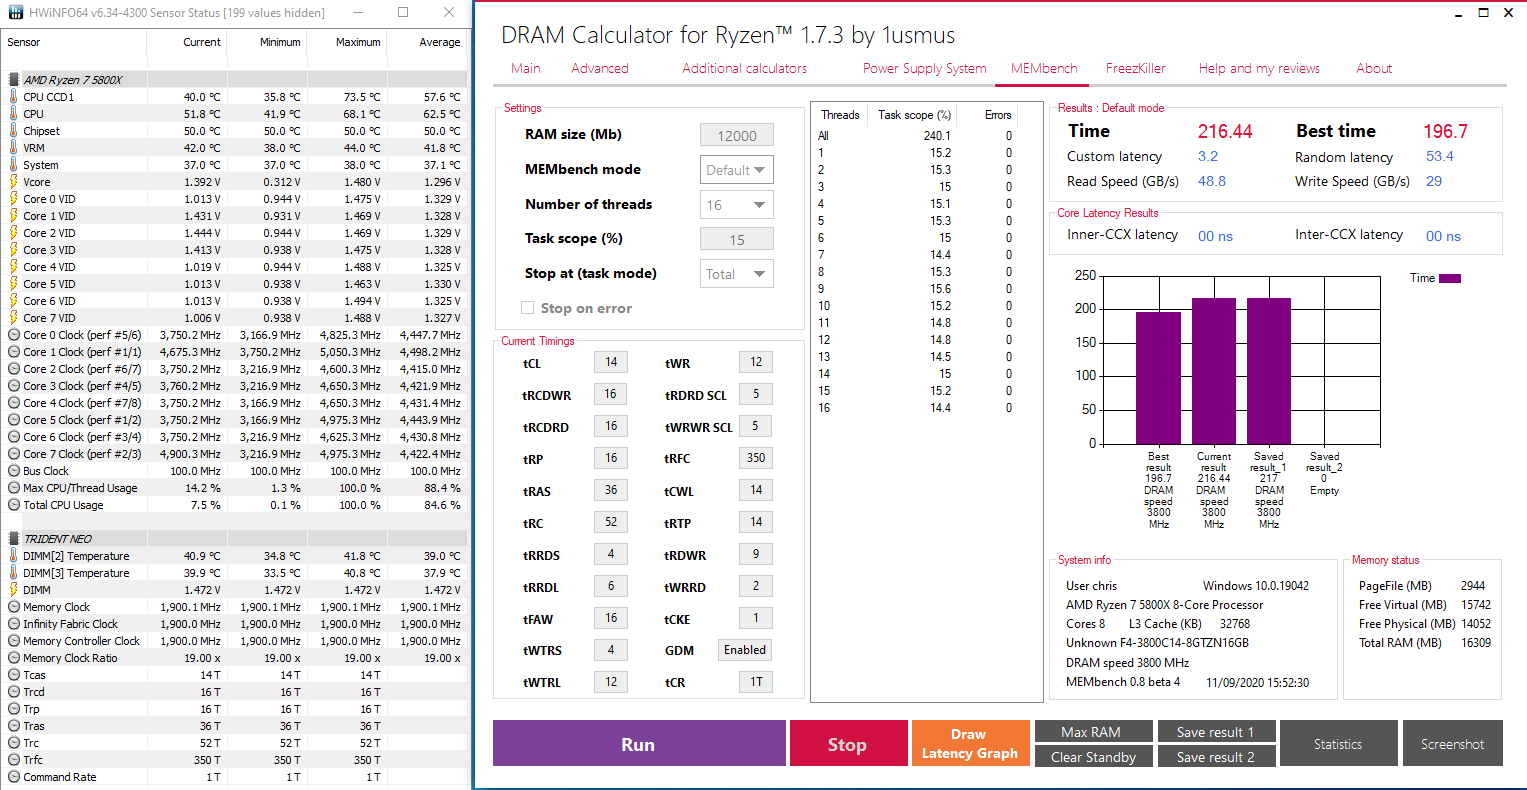This screenshot has height=790, width=1527.
Task: Open the Help and my reviews tab
Action: (x=1259, y=68)
